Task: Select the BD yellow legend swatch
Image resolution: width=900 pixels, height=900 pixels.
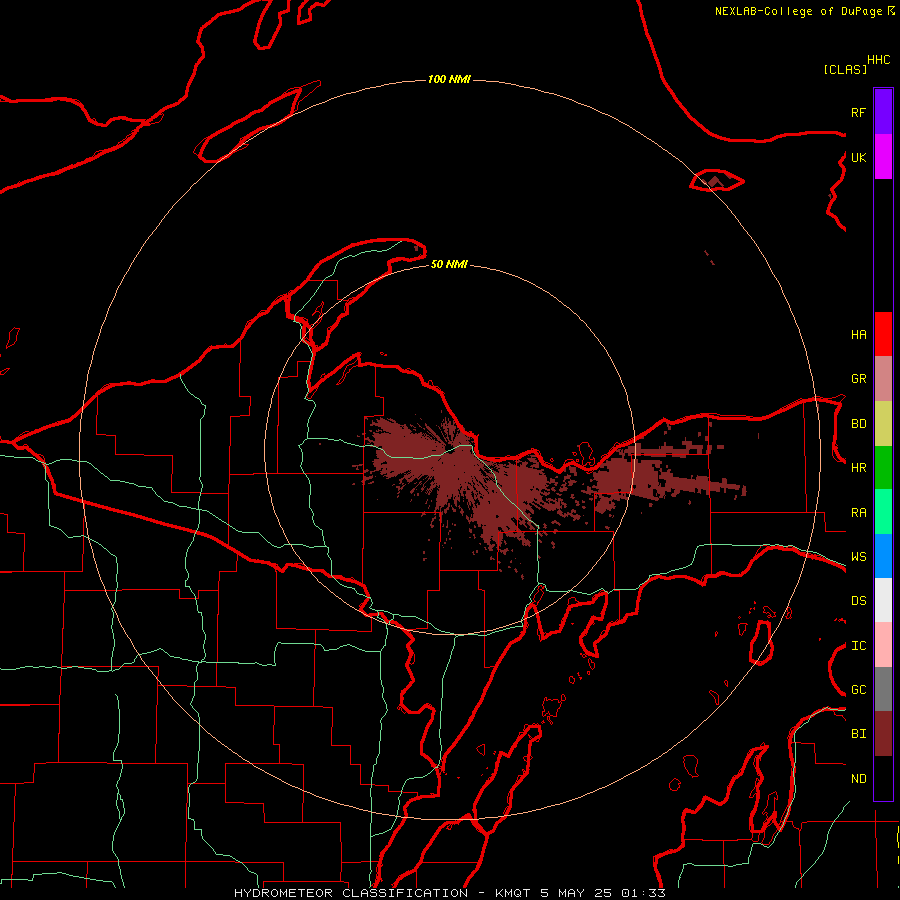Action: (883, 423)
